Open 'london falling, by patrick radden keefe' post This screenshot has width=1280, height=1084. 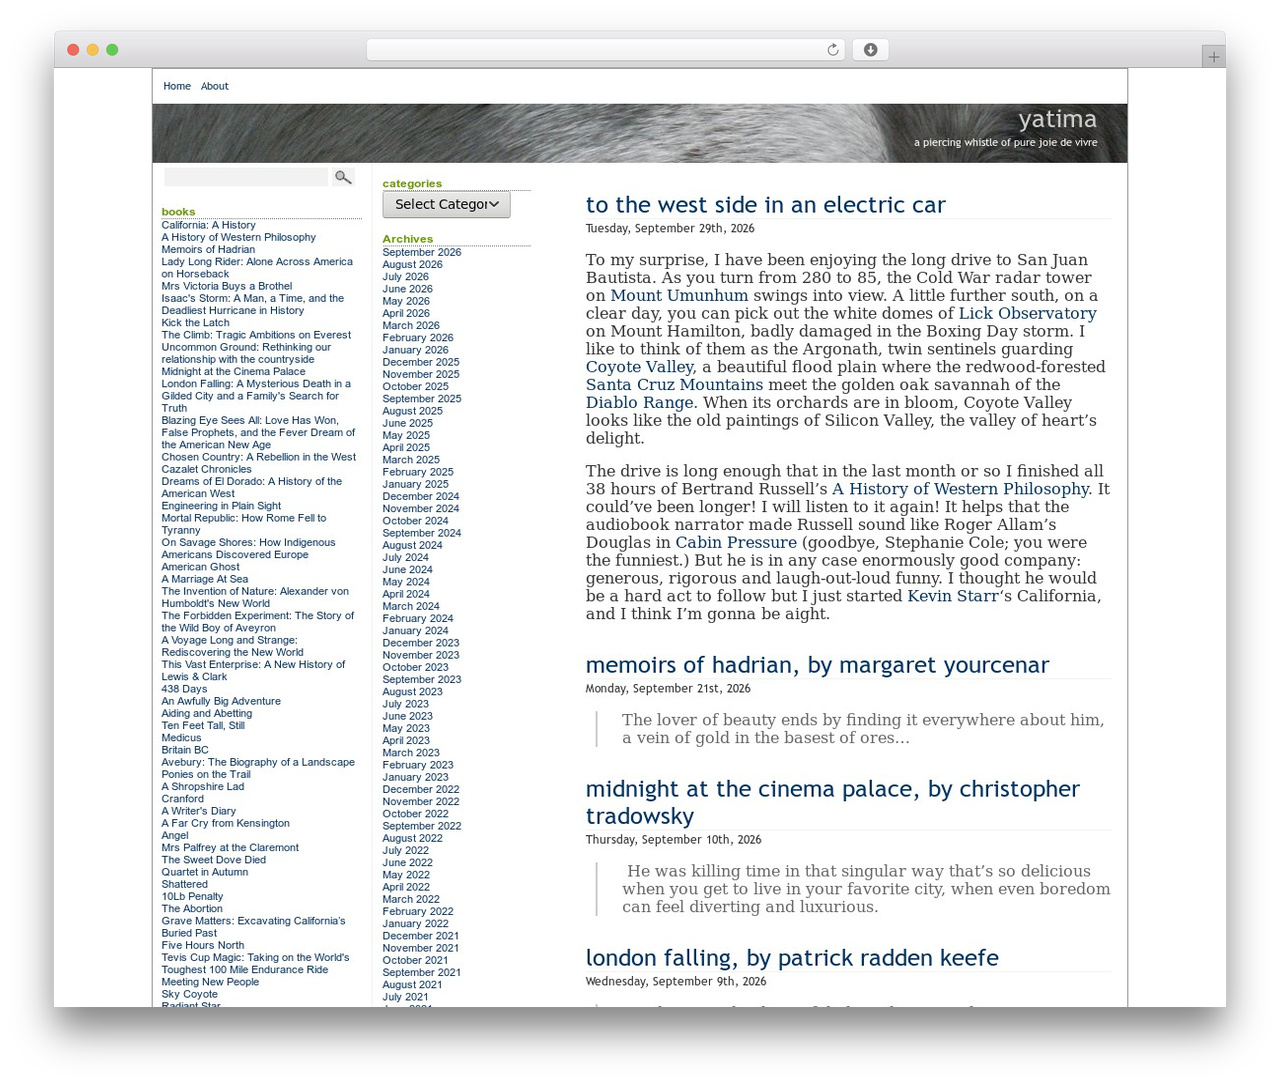coord(792,958)
